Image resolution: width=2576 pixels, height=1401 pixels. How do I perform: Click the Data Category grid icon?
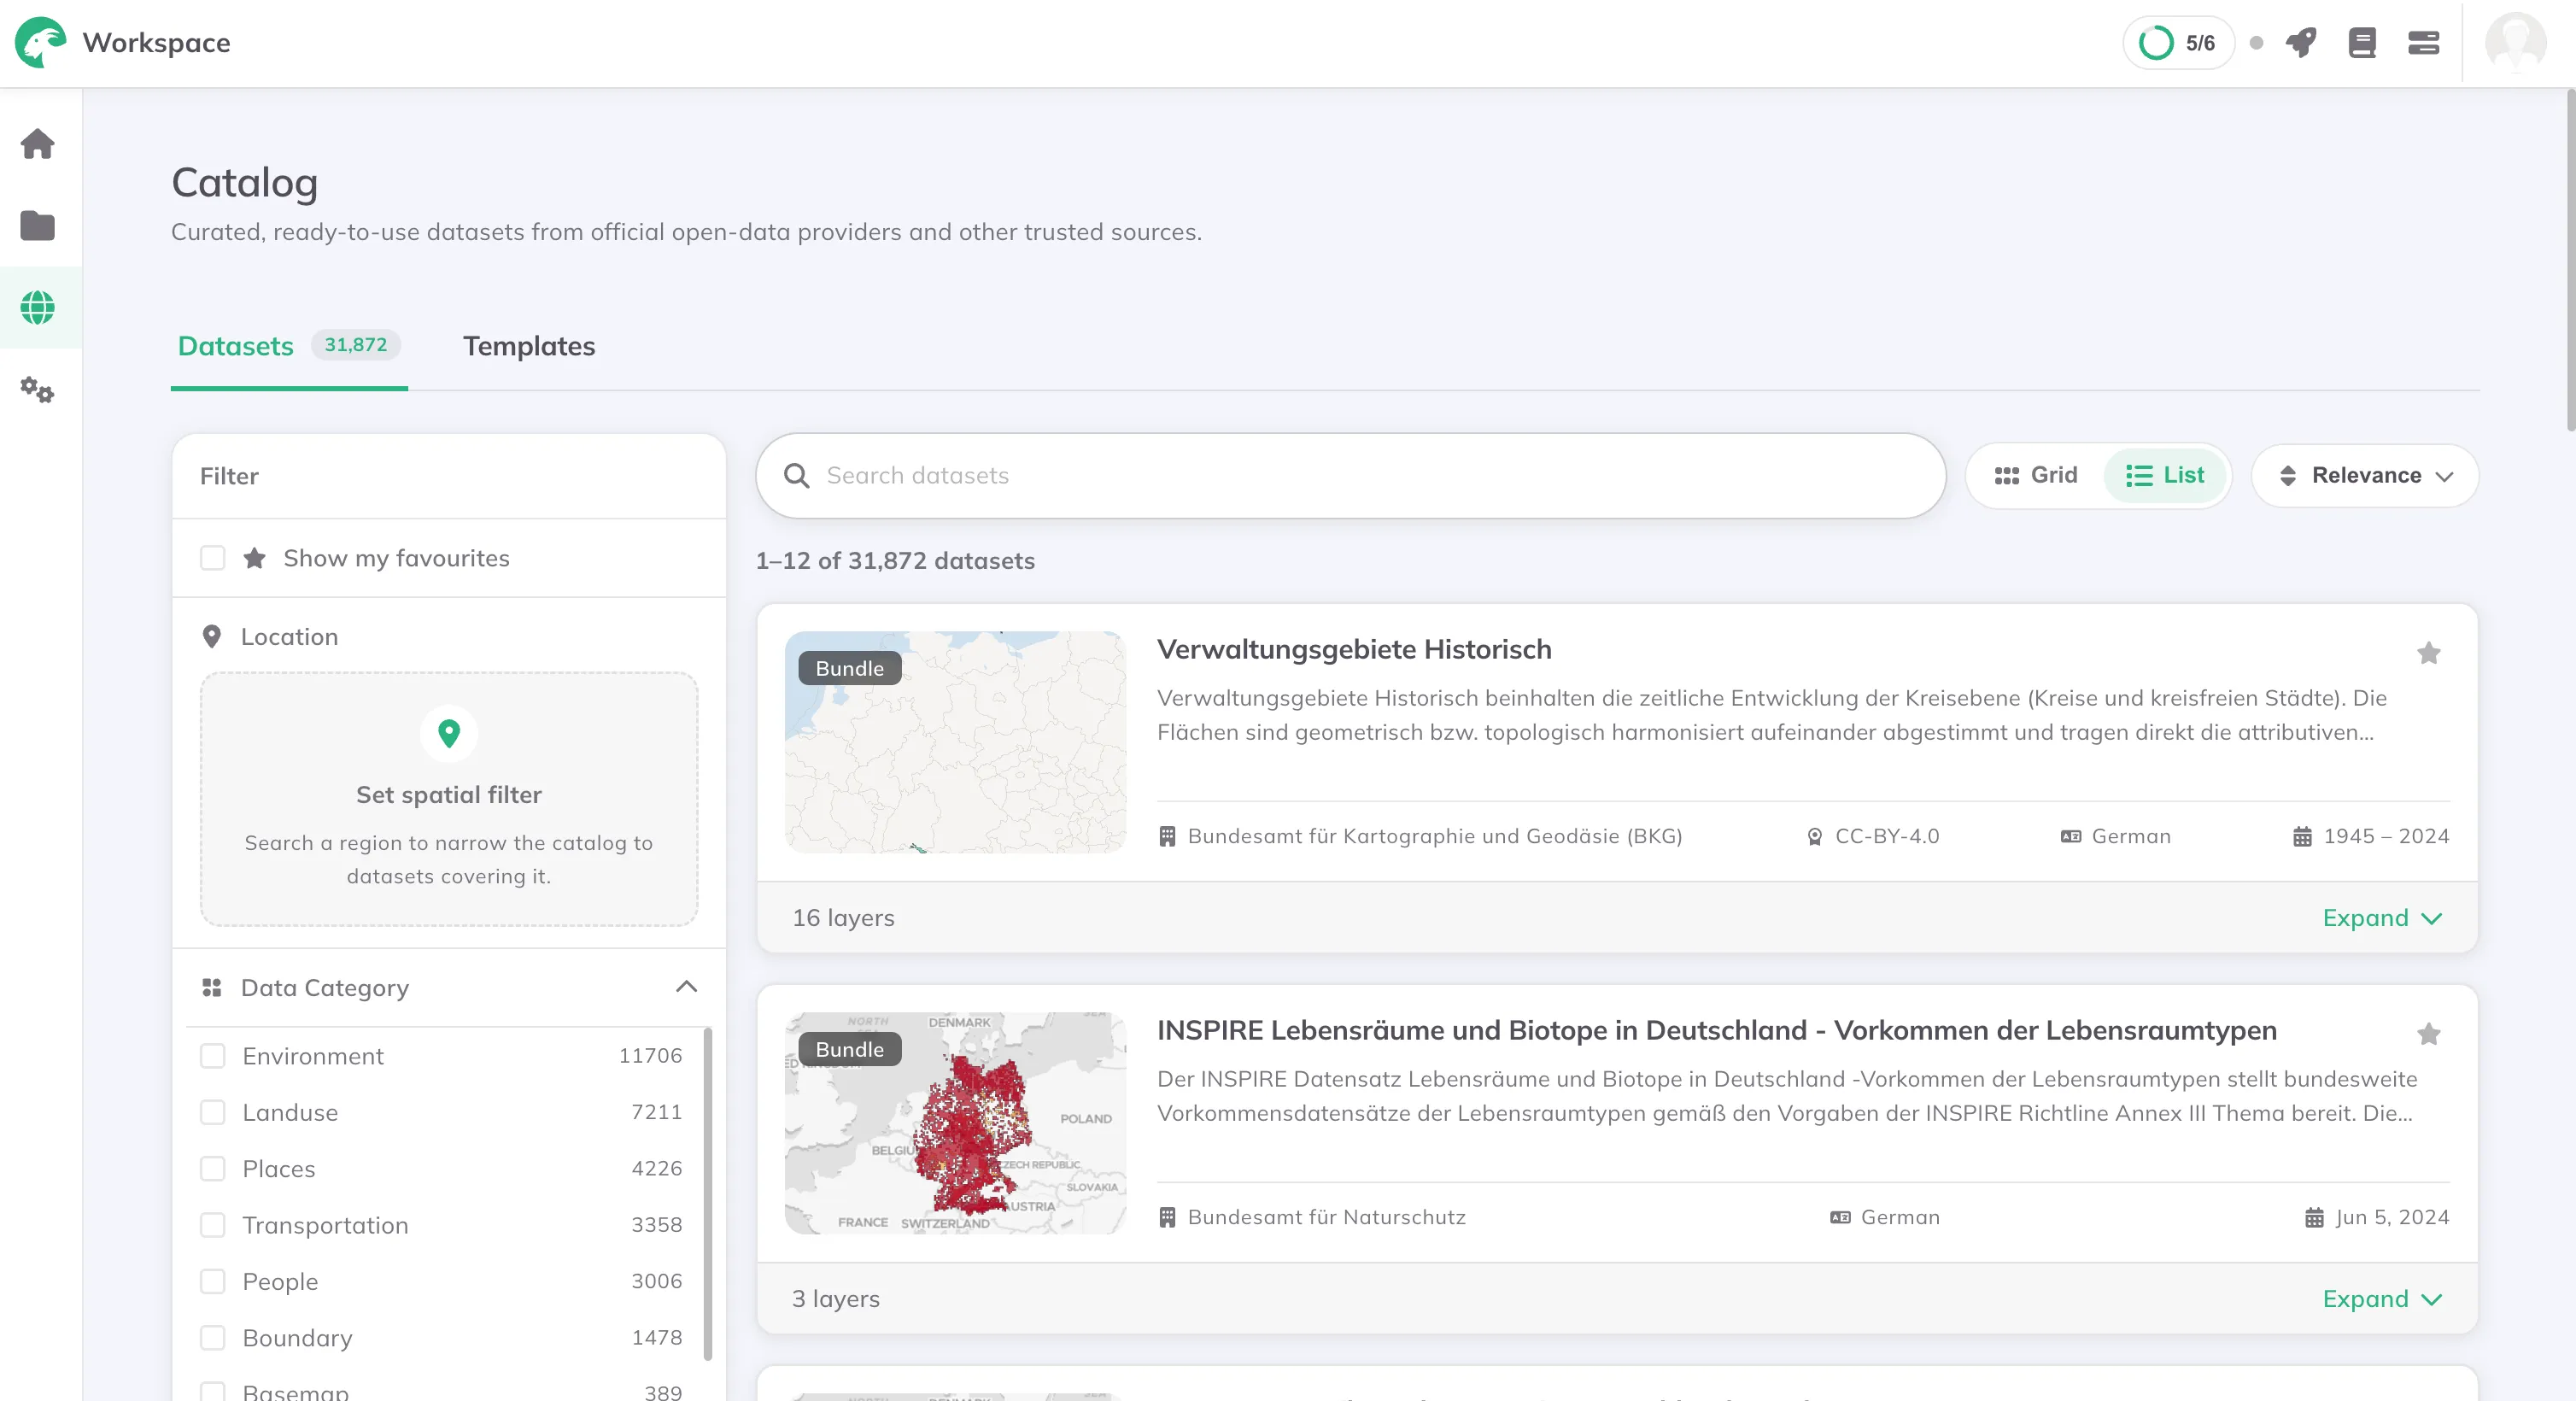point(212,988)
